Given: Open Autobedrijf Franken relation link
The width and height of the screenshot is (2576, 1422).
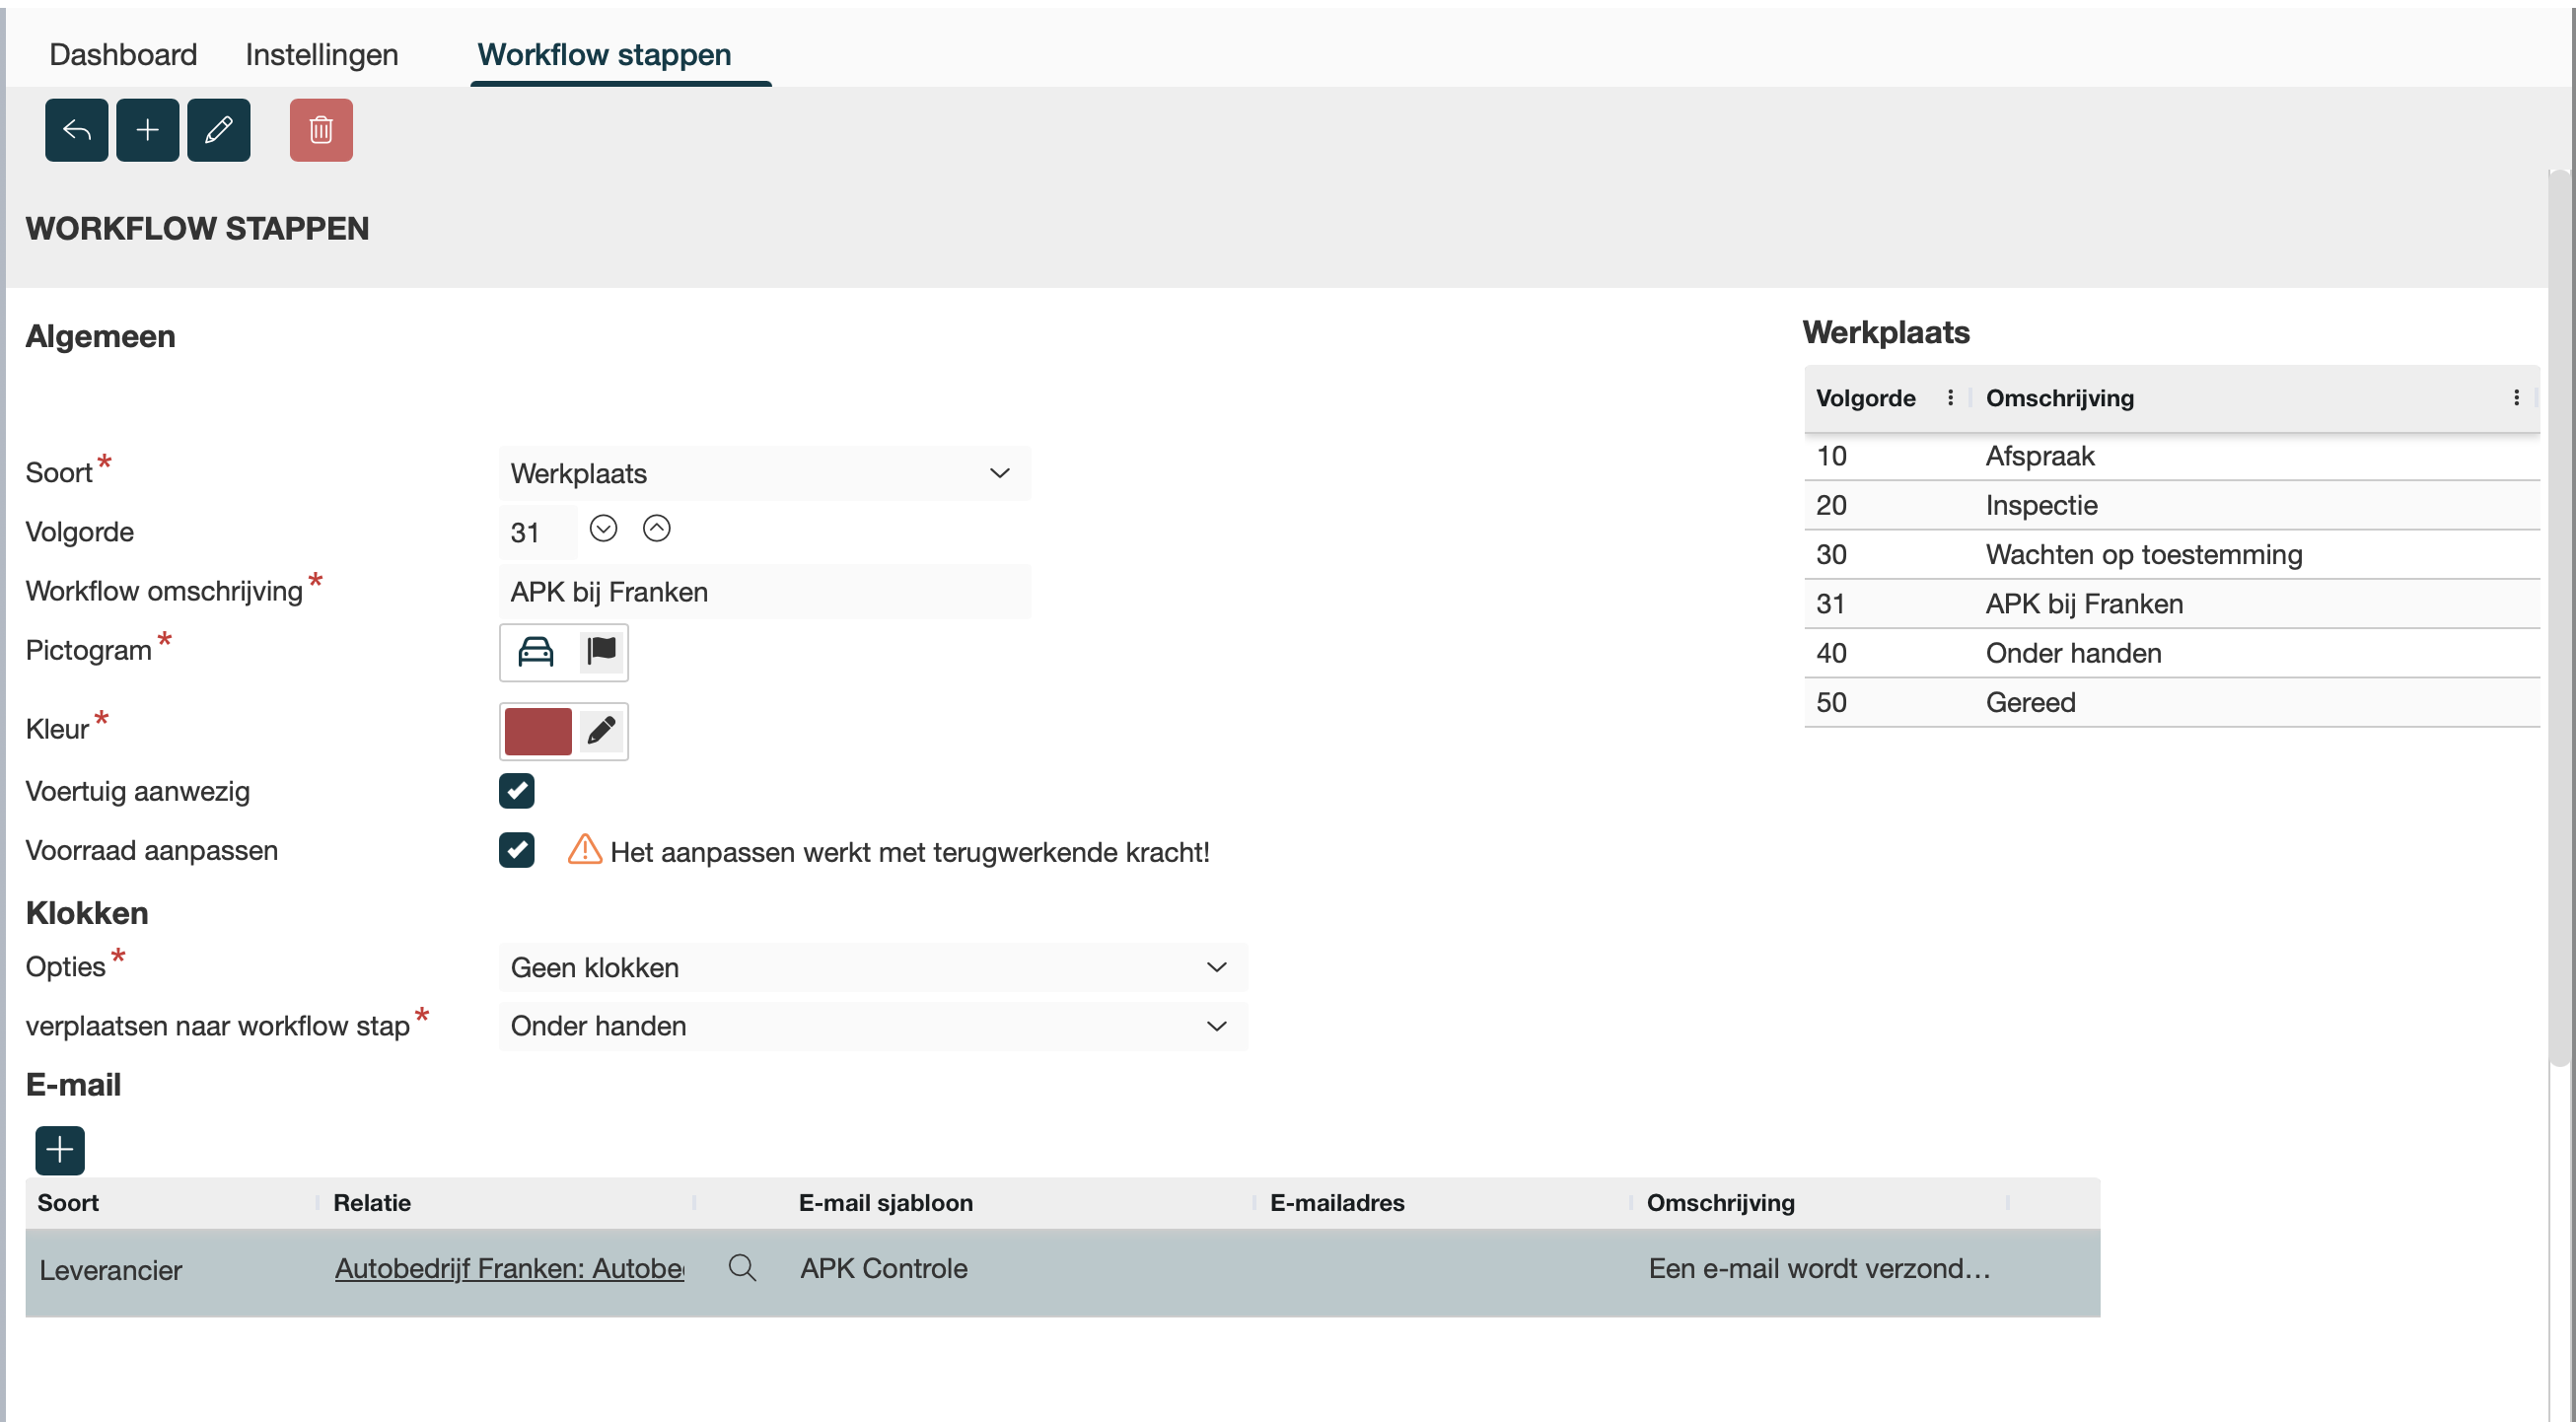Looking at the screenshot, I should click(509, 1268).
